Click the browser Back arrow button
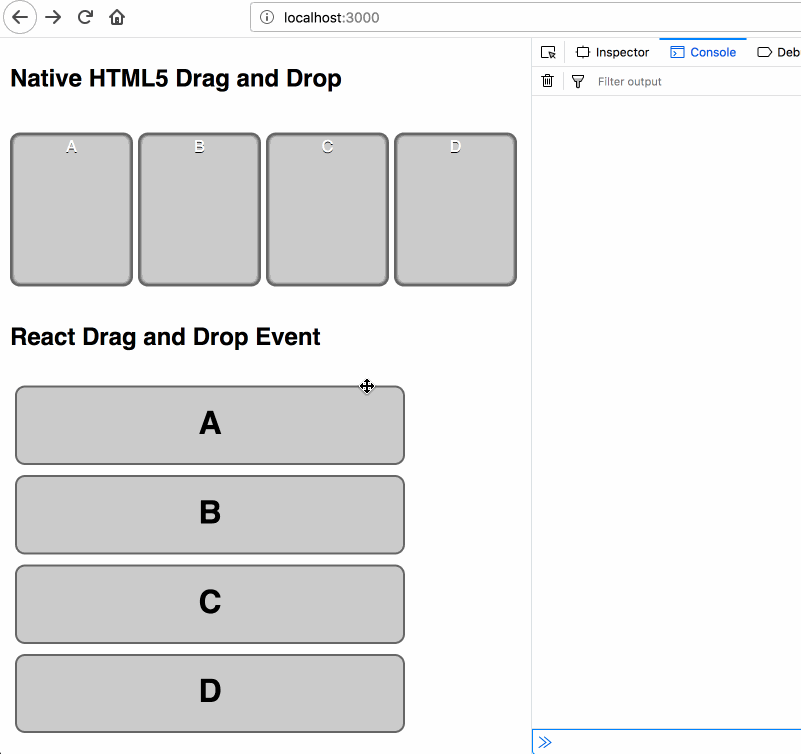The height and width of the screenshot is (754, 801). (20, 17)
